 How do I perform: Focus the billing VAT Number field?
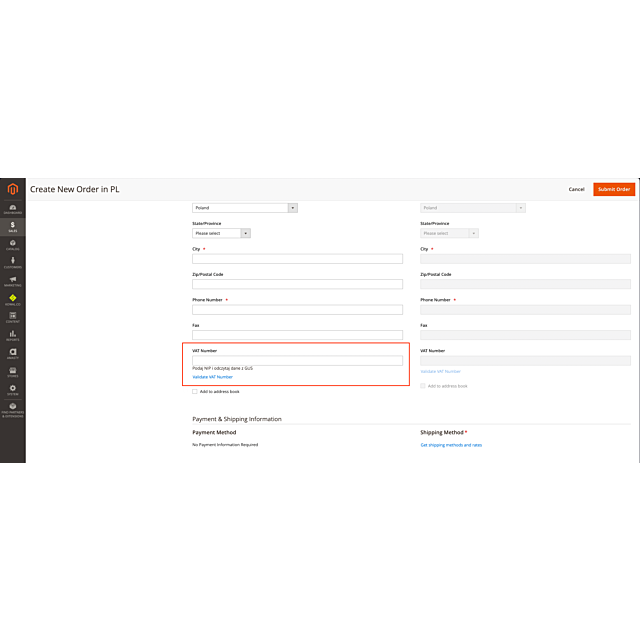click(x=297, y=360)
